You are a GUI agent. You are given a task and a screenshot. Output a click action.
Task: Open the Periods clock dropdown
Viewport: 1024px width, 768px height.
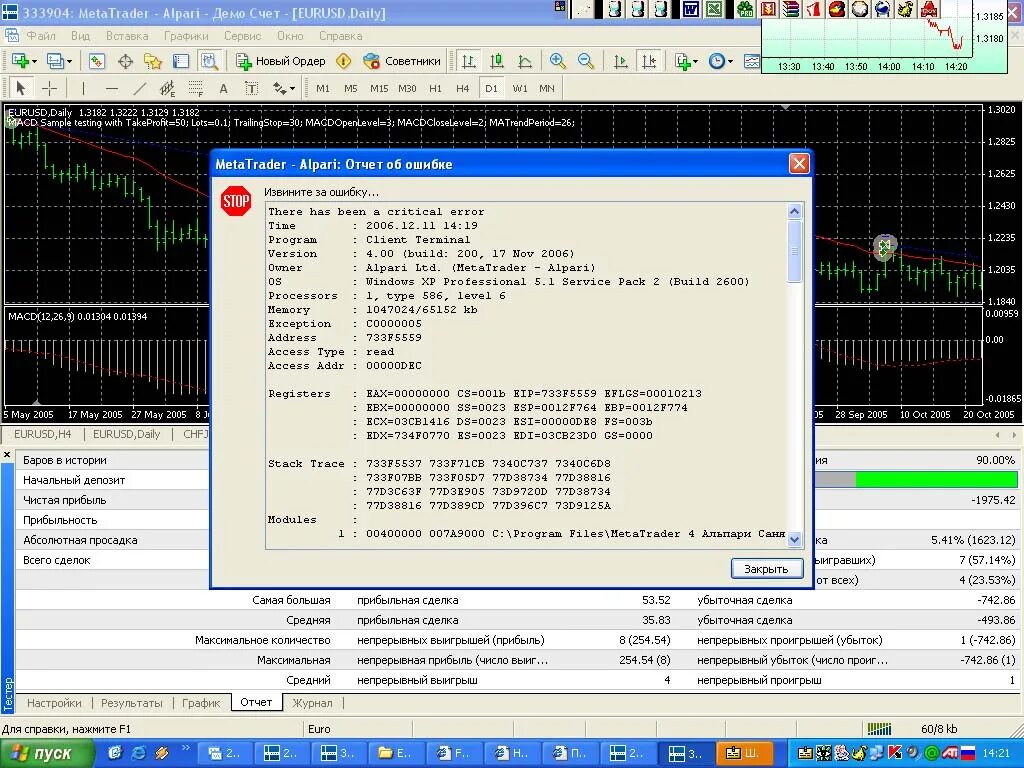click(721, 61)
